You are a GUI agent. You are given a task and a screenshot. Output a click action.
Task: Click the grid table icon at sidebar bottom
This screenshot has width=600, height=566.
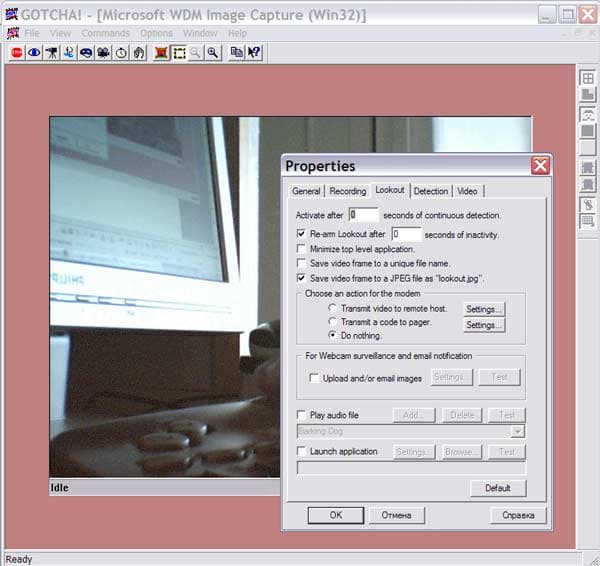click(588, 222)
